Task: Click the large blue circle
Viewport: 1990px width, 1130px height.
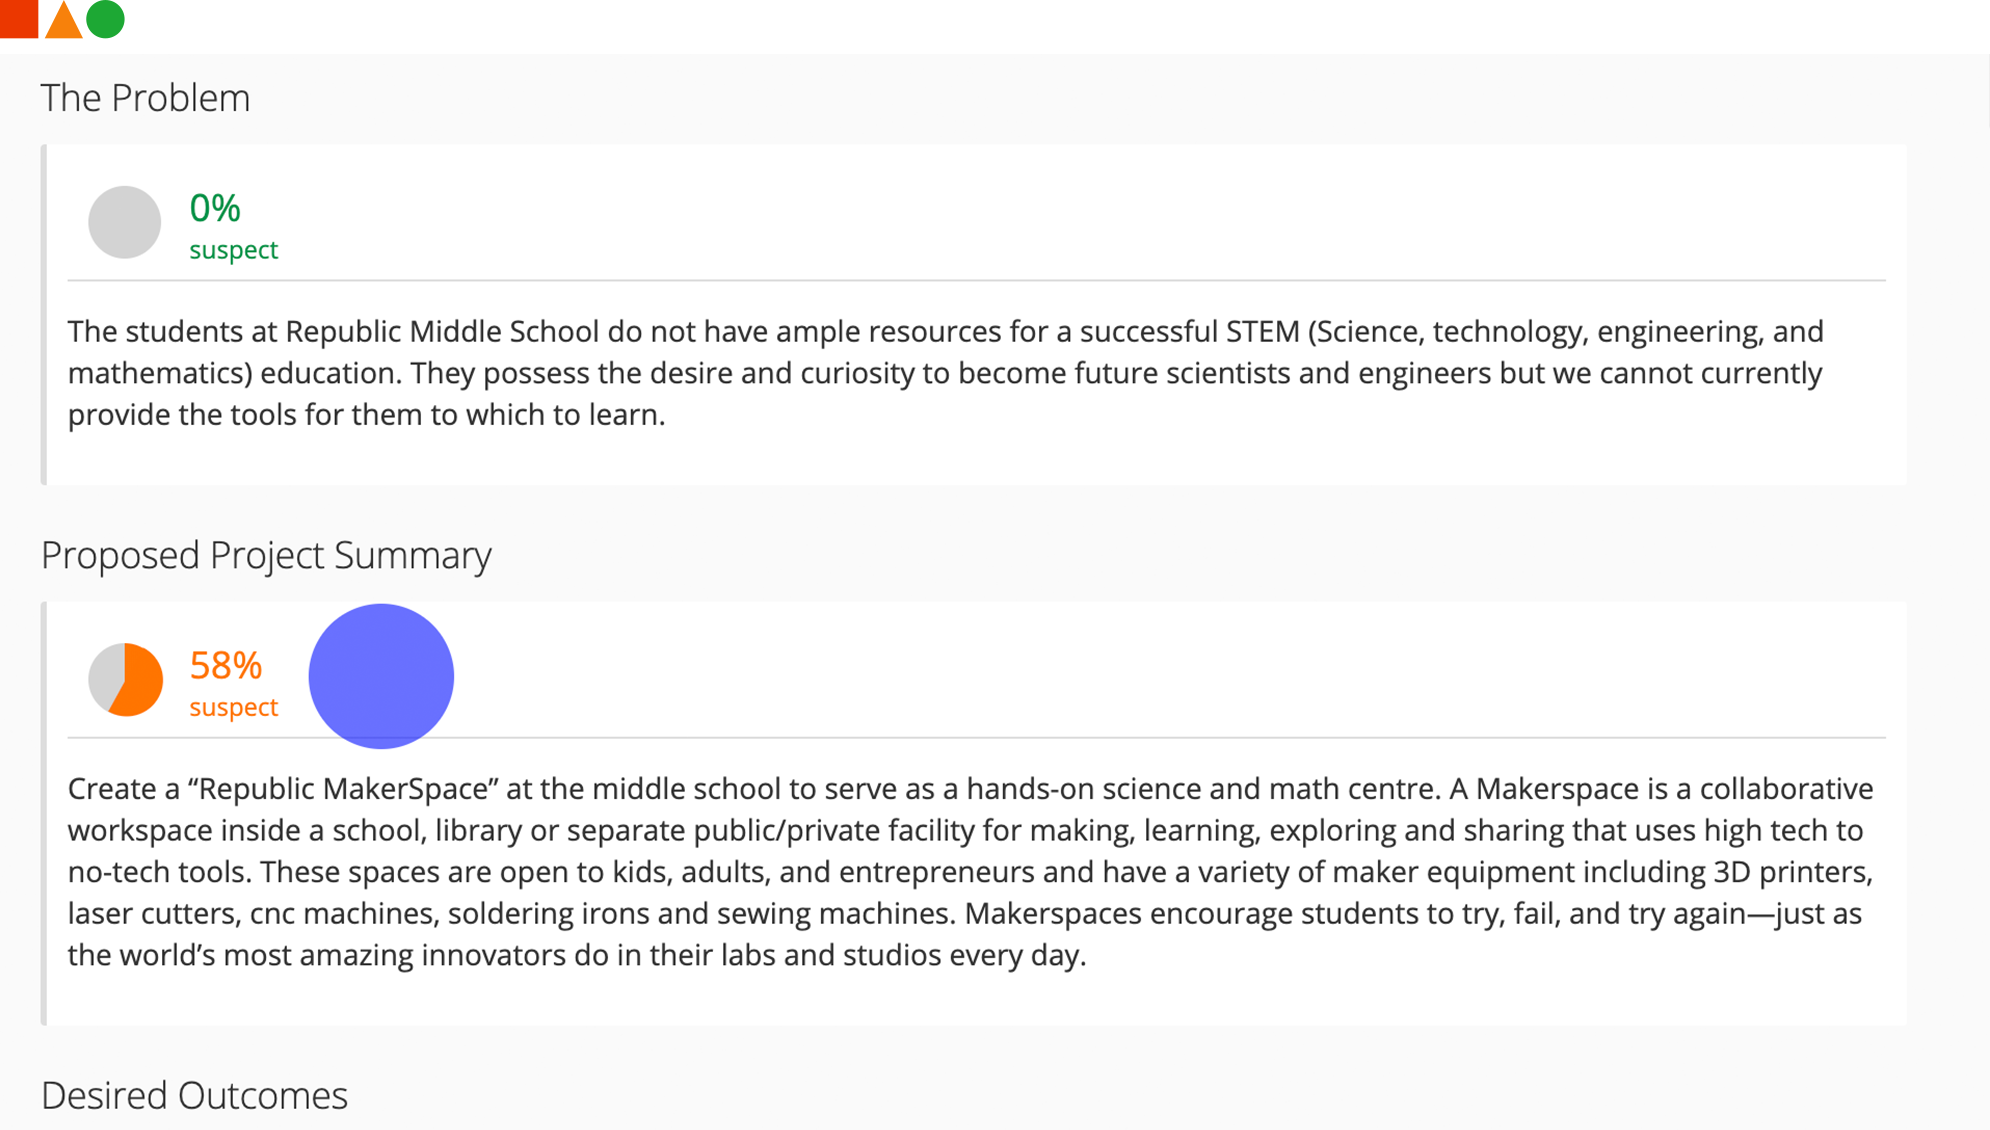Action: (381, 676)
